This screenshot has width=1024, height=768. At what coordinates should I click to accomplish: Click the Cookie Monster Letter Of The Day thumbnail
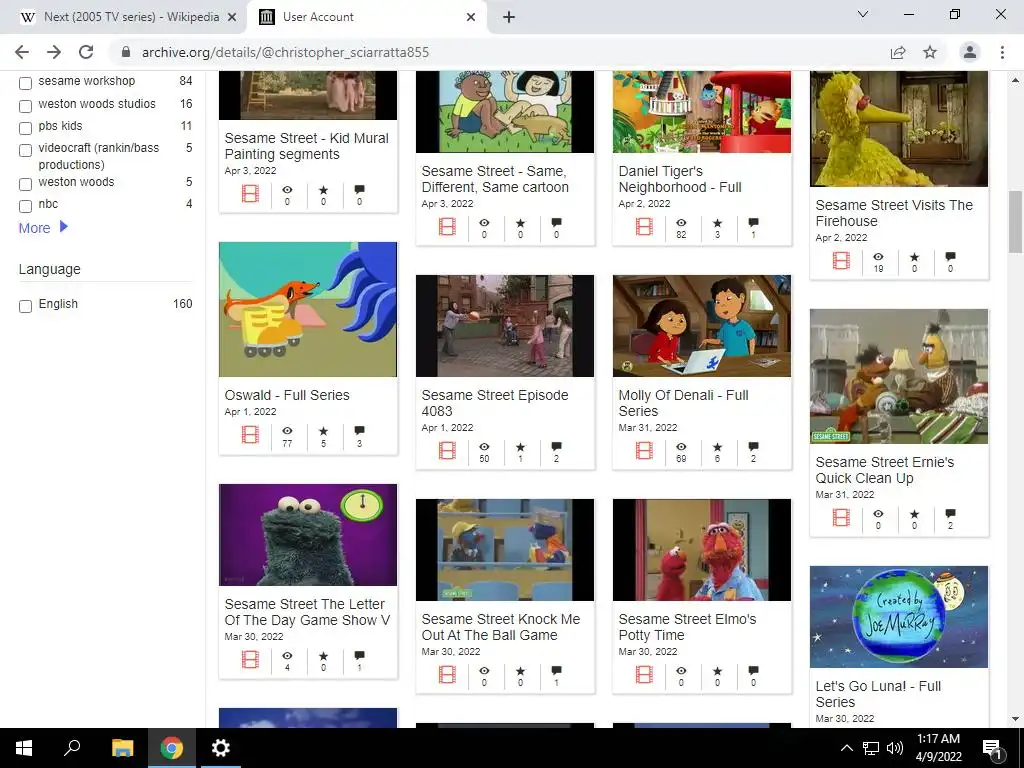pos(308,535)
